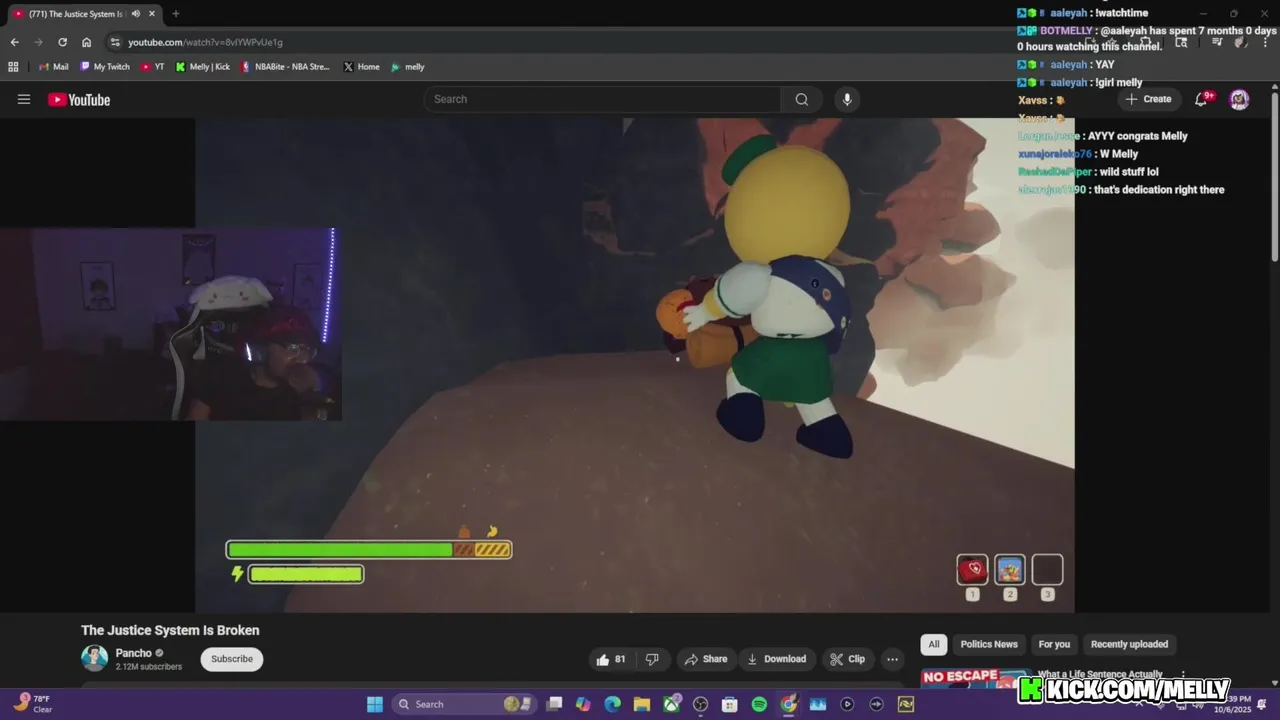The width and height of the screenshot is (1280, 720).
Task: Open the Melly | Kick bookmark
Action: [203, 67]
